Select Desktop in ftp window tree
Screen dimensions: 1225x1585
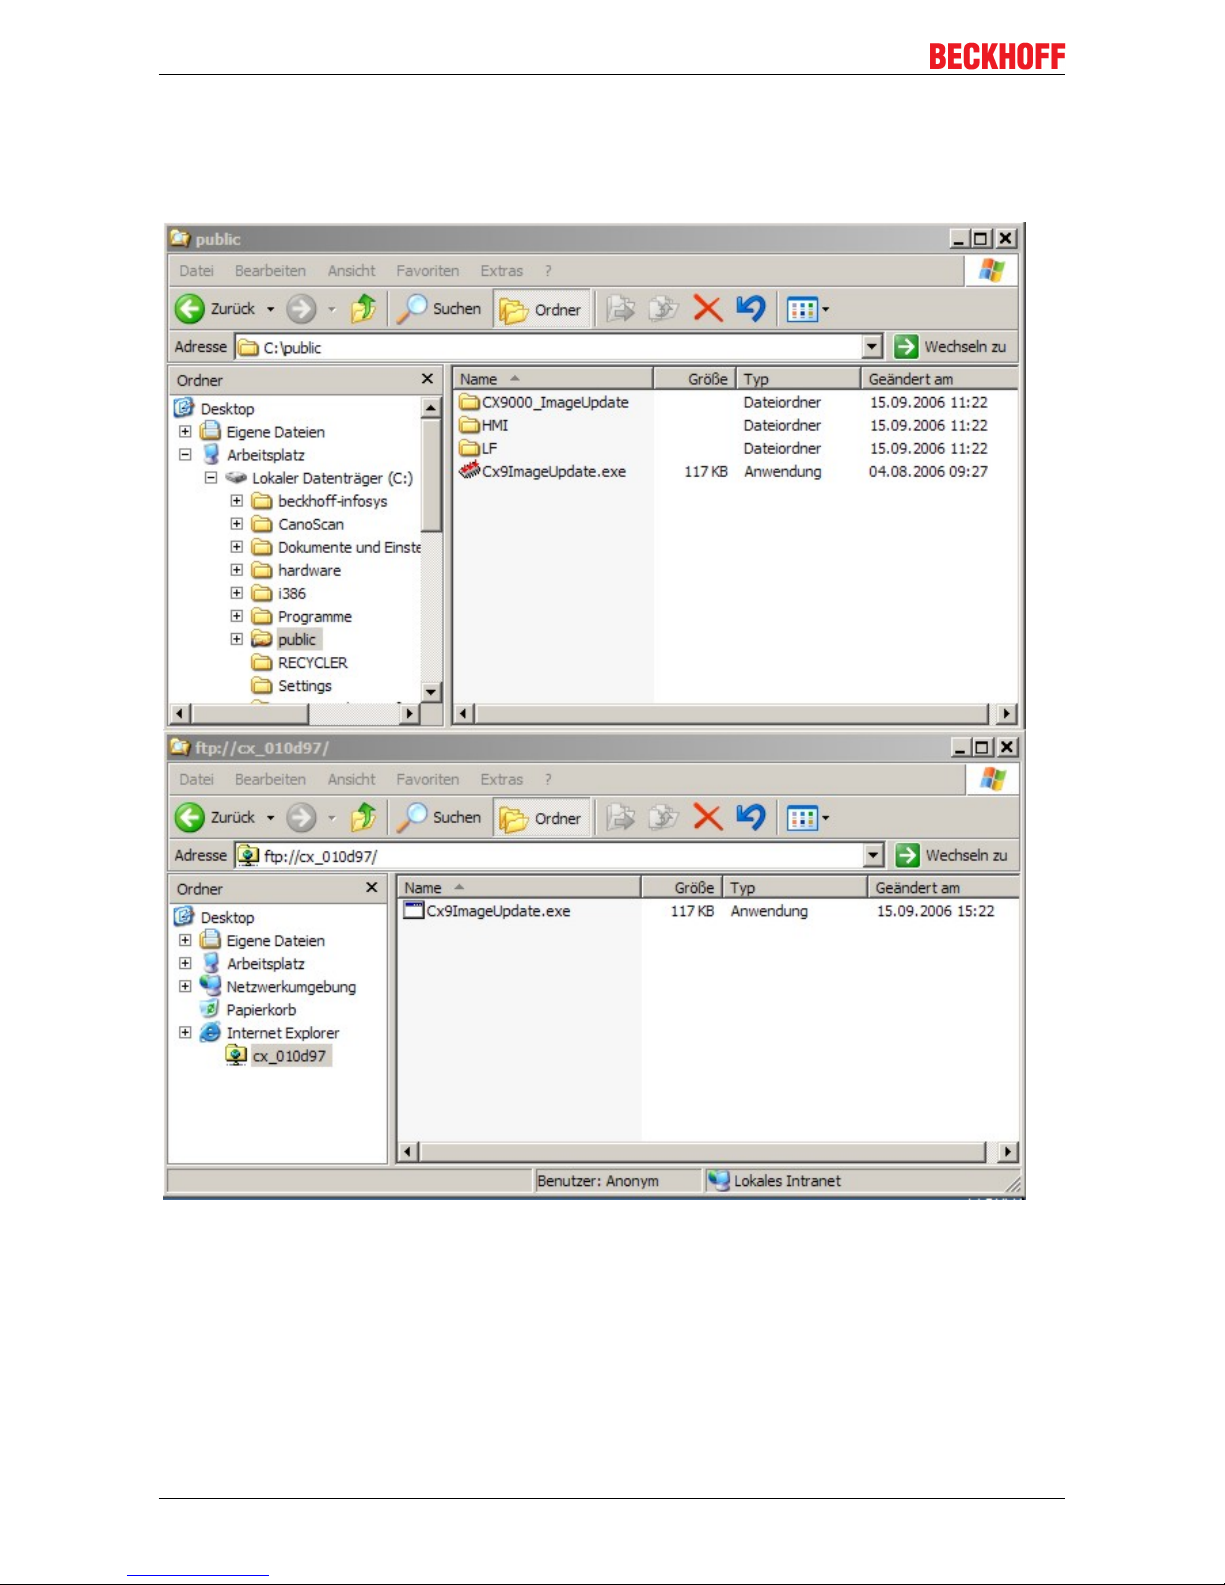point(227,918)
